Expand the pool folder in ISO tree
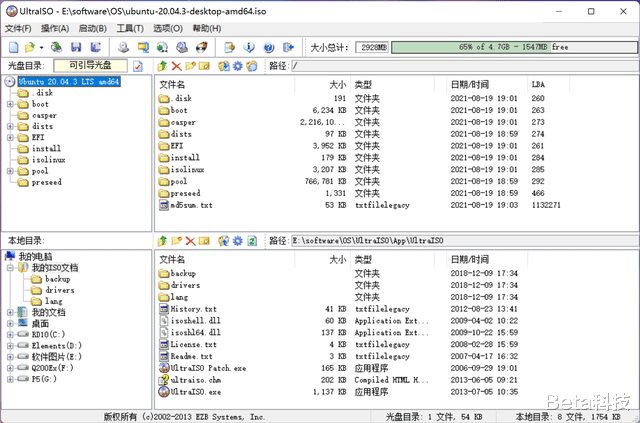Screen dimensions: 640x423 pos(10,171)
